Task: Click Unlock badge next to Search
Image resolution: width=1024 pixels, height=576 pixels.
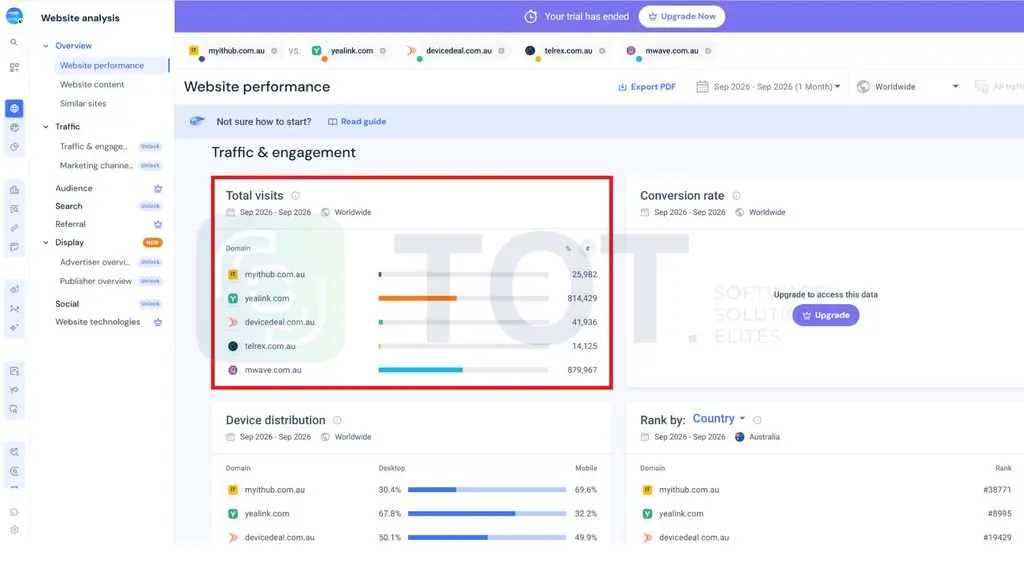Action: point(150,206)
